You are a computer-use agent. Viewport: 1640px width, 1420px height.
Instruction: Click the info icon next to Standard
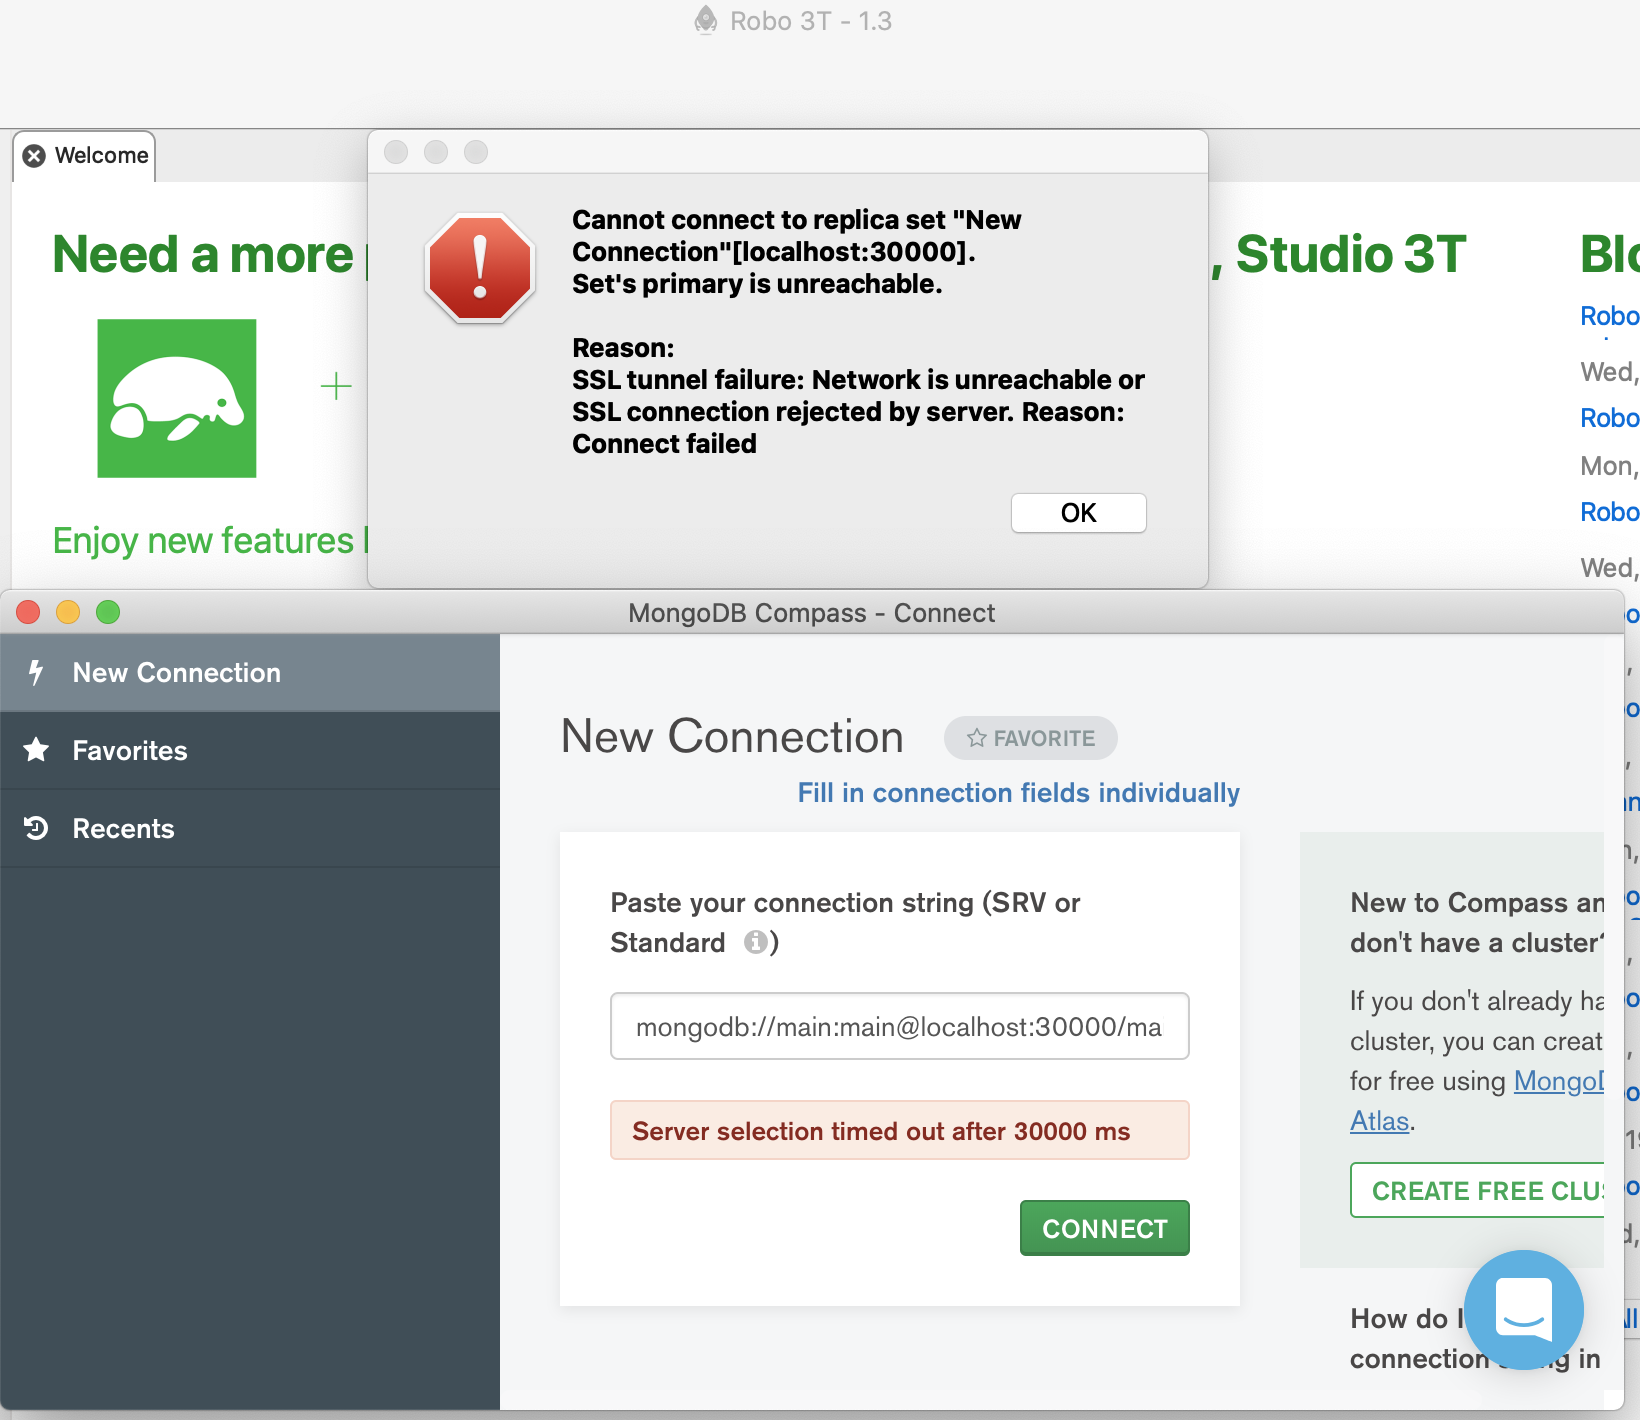756,942
